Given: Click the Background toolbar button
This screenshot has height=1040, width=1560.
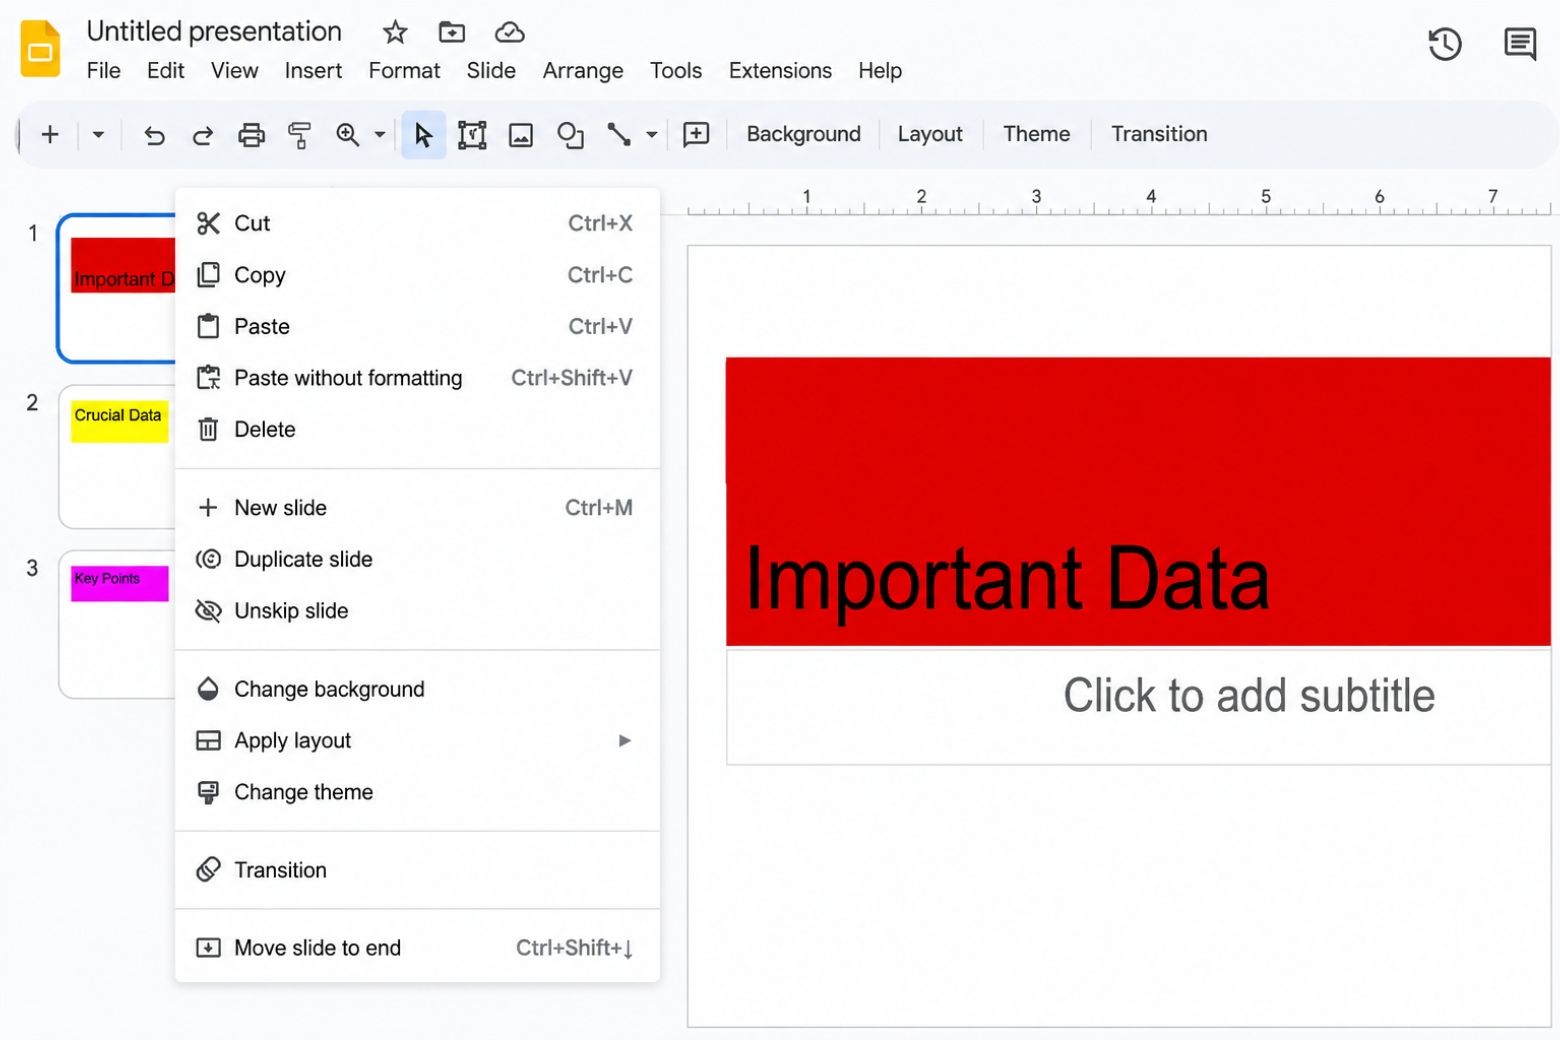Looking at the screenshot, I should (803, 134).
